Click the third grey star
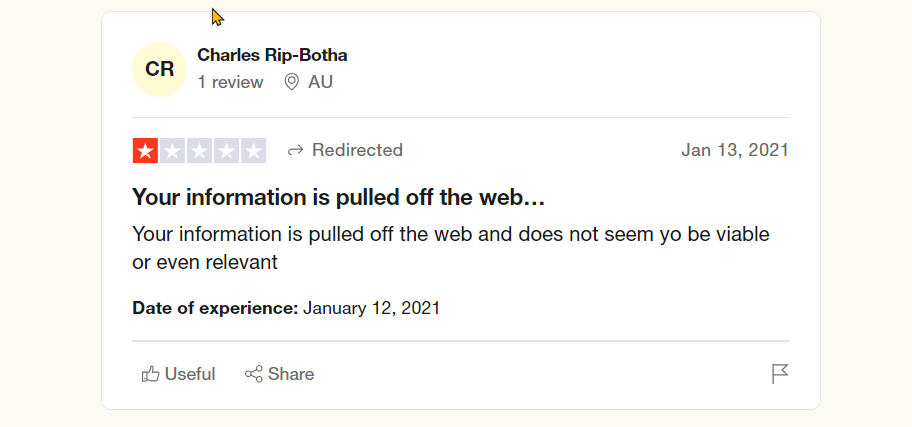 pyautogui.click(x=200, y=151)
